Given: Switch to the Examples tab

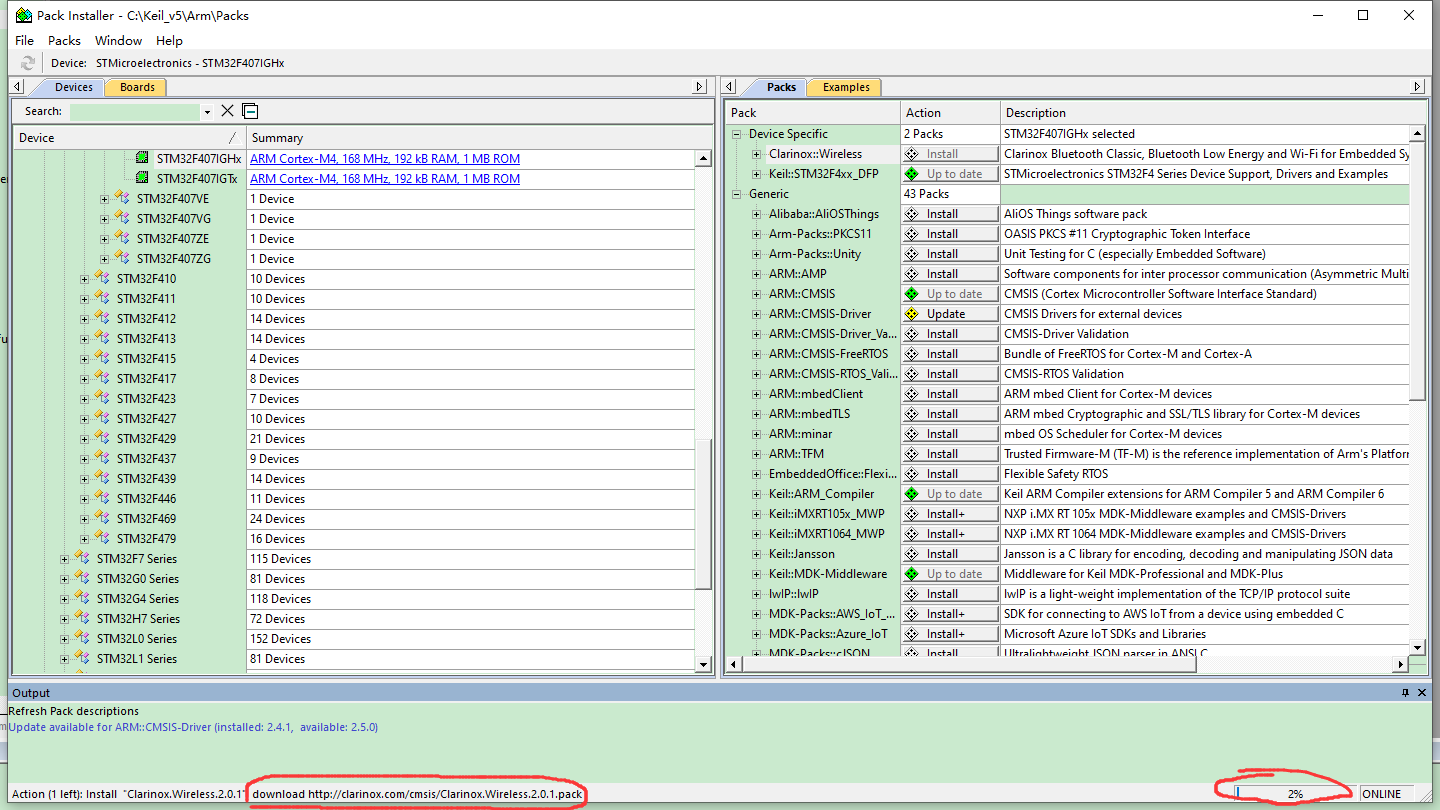Looking at the screenshot, I should [846, 87].
